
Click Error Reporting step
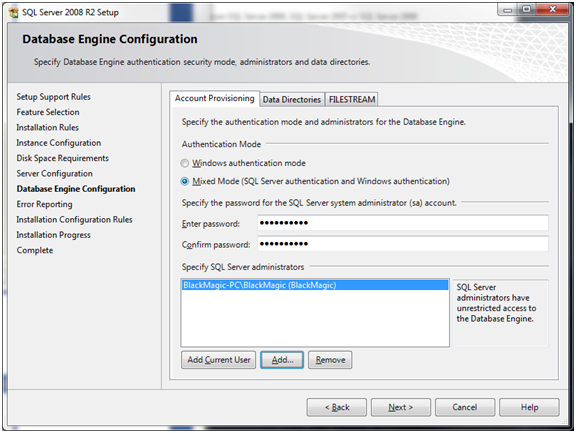44,204
